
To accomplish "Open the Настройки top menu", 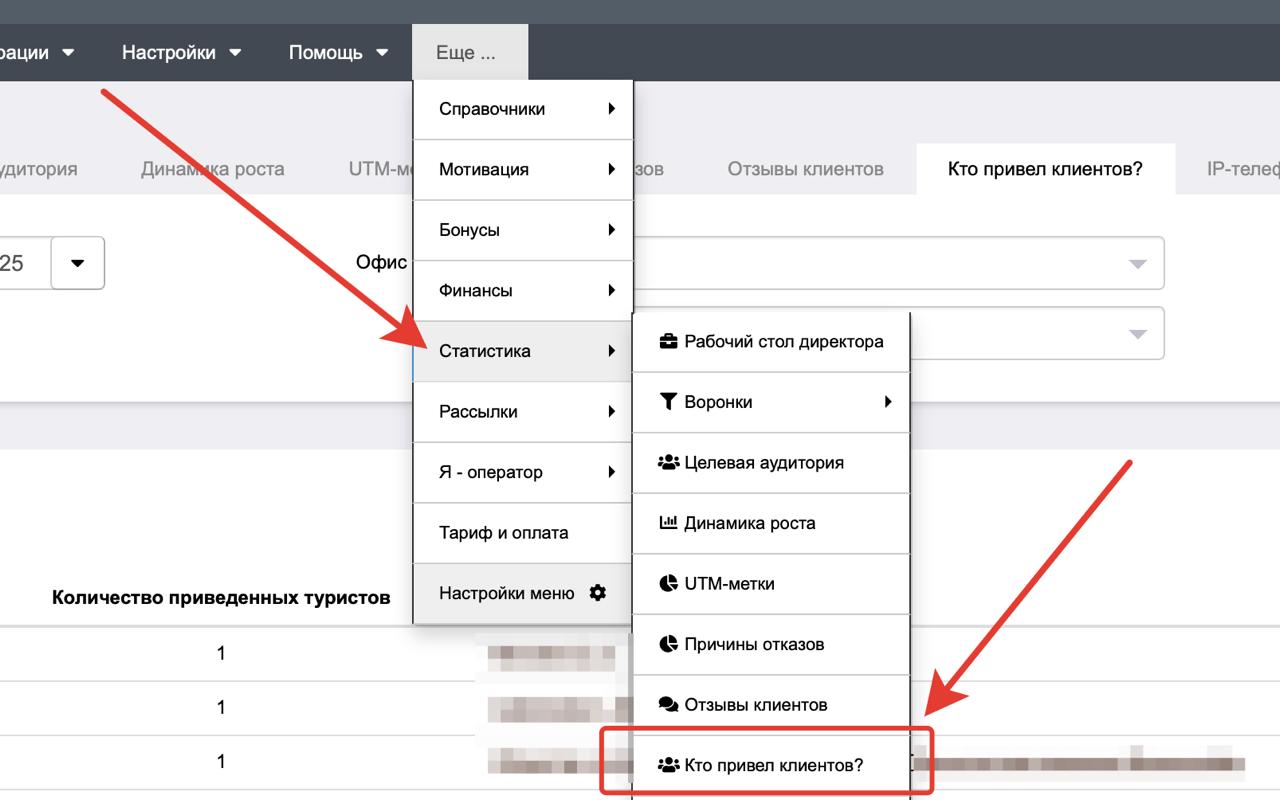I will point(181,52).
